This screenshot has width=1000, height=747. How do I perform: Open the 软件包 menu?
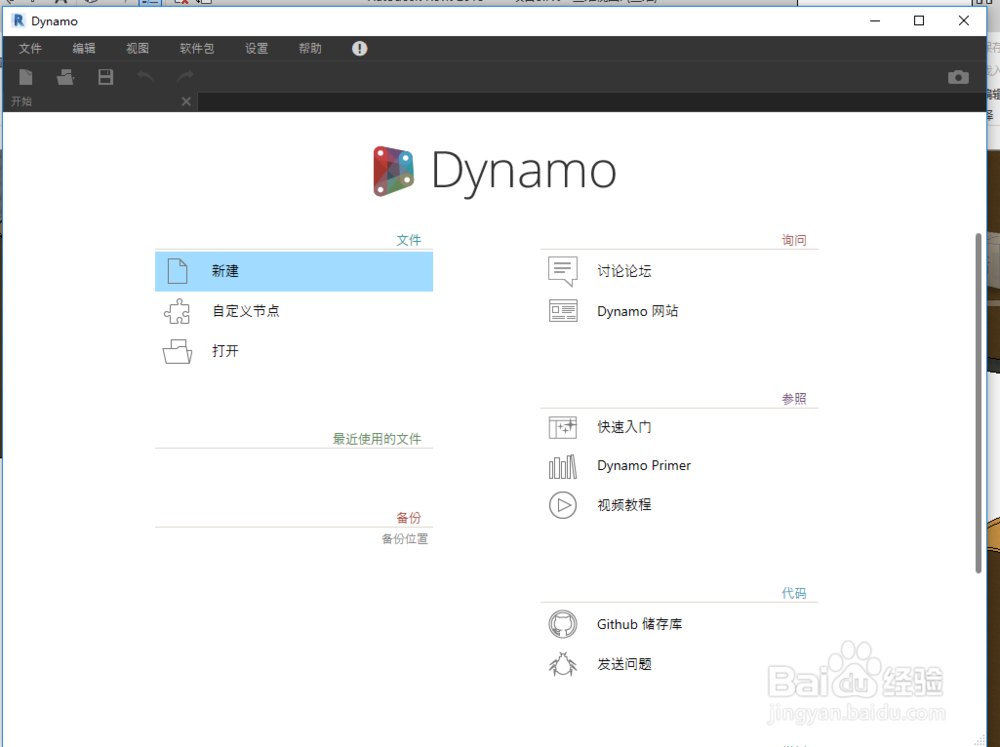197,48
